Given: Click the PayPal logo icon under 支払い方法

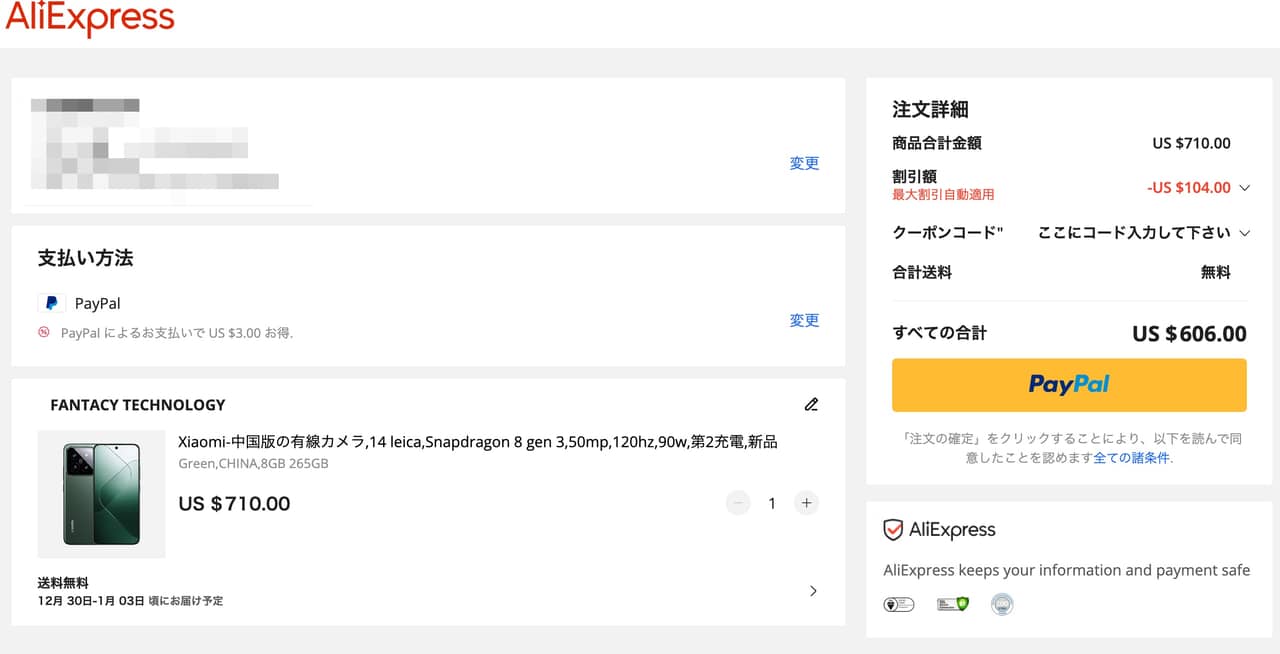Looking at the screenshot, I should pyautogui.click(x=51, y=303).
